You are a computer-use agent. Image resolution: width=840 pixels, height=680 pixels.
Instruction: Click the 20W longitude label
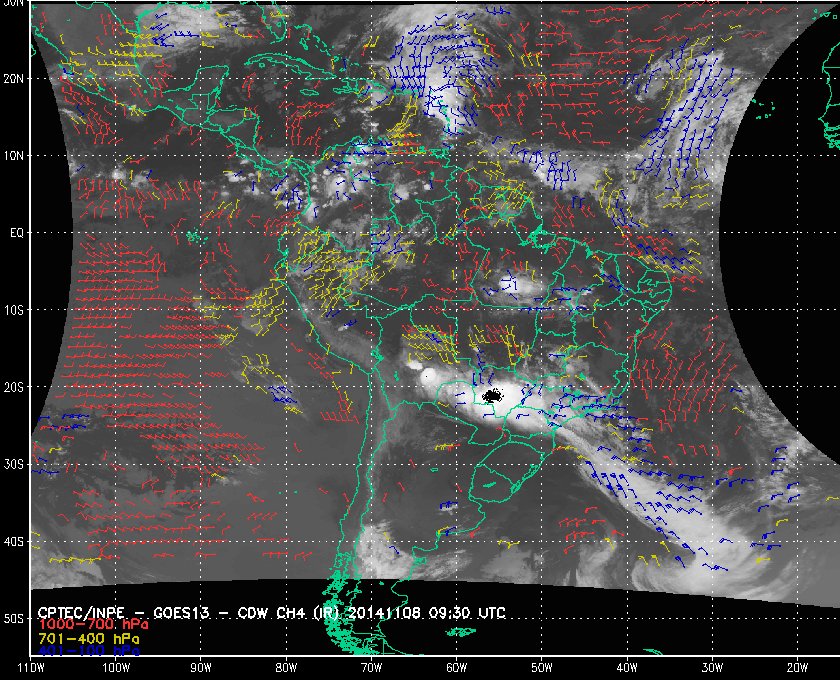tap(797, 667)
